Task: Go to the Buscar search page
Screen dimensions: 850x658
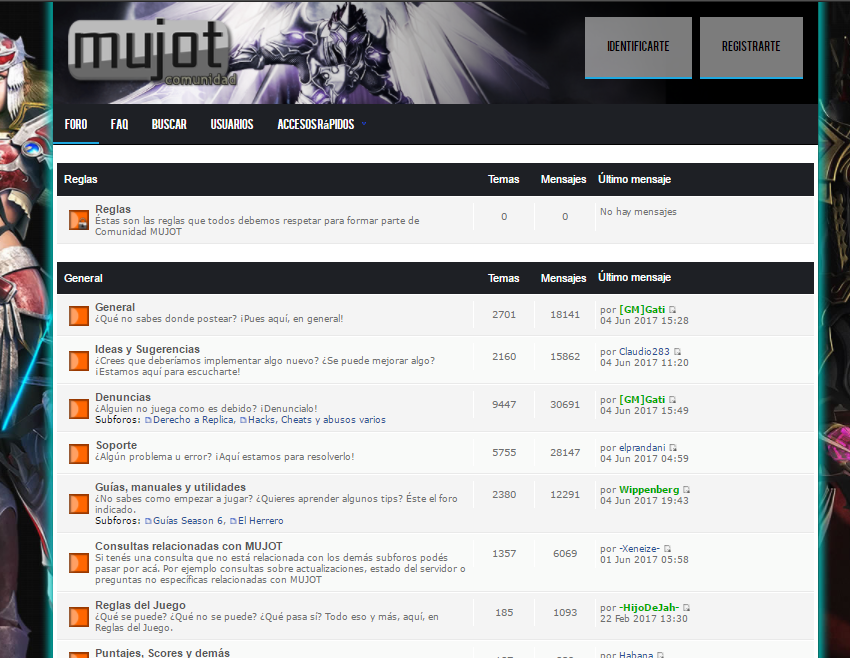Action: pyautogui.click(x=169, y=125)
